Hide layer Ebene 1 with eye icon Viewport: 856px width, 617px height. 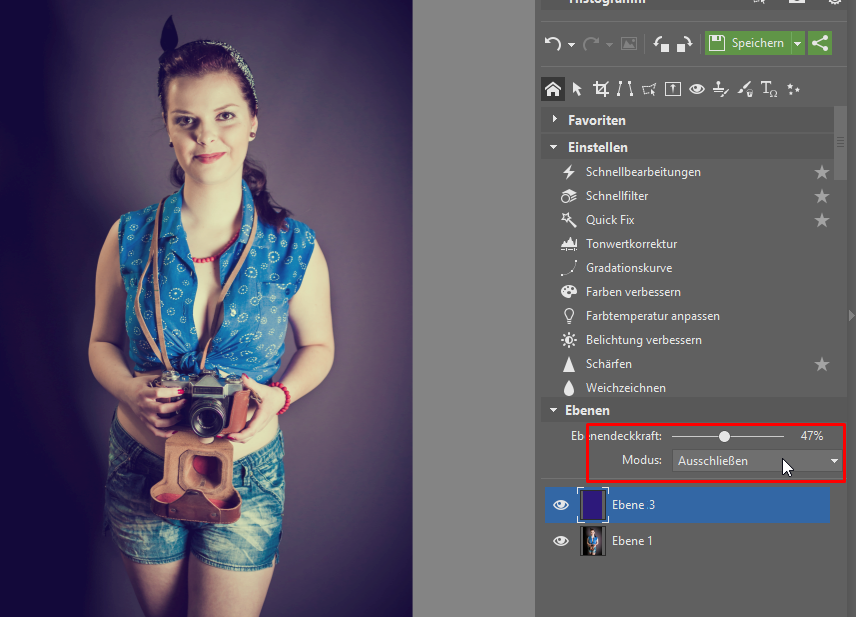561,541
